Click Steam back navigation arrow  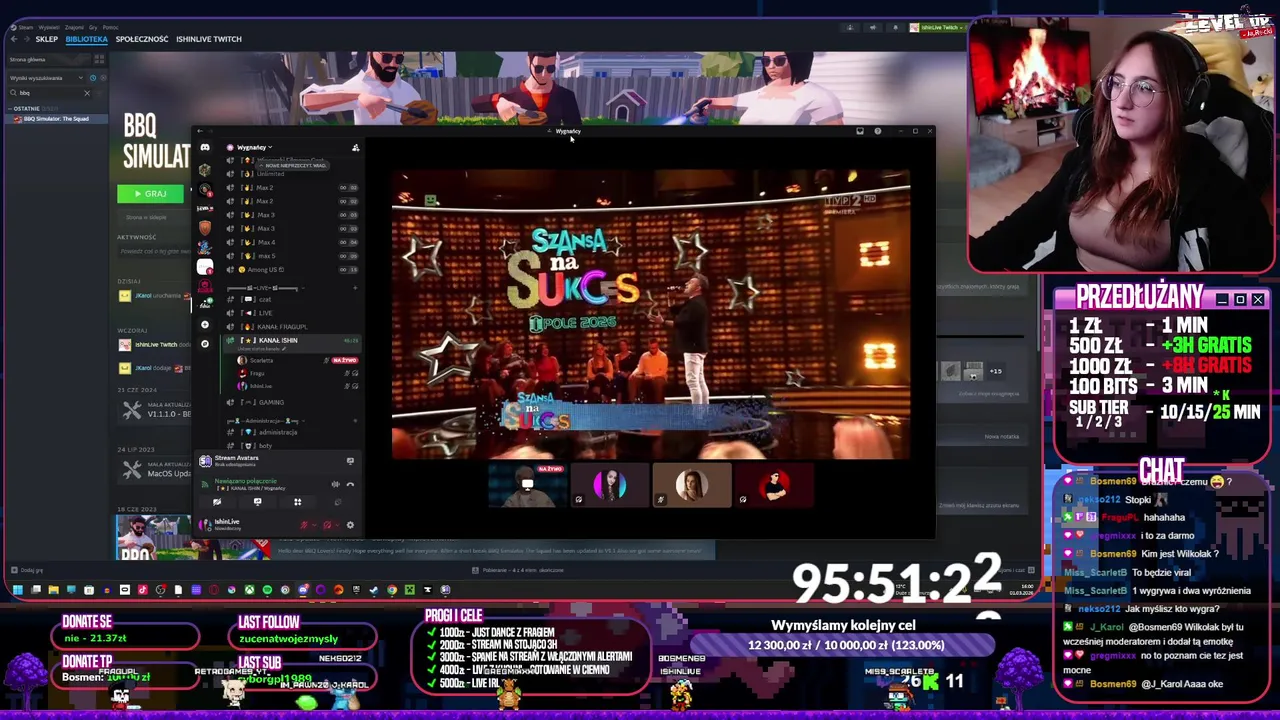13,39
